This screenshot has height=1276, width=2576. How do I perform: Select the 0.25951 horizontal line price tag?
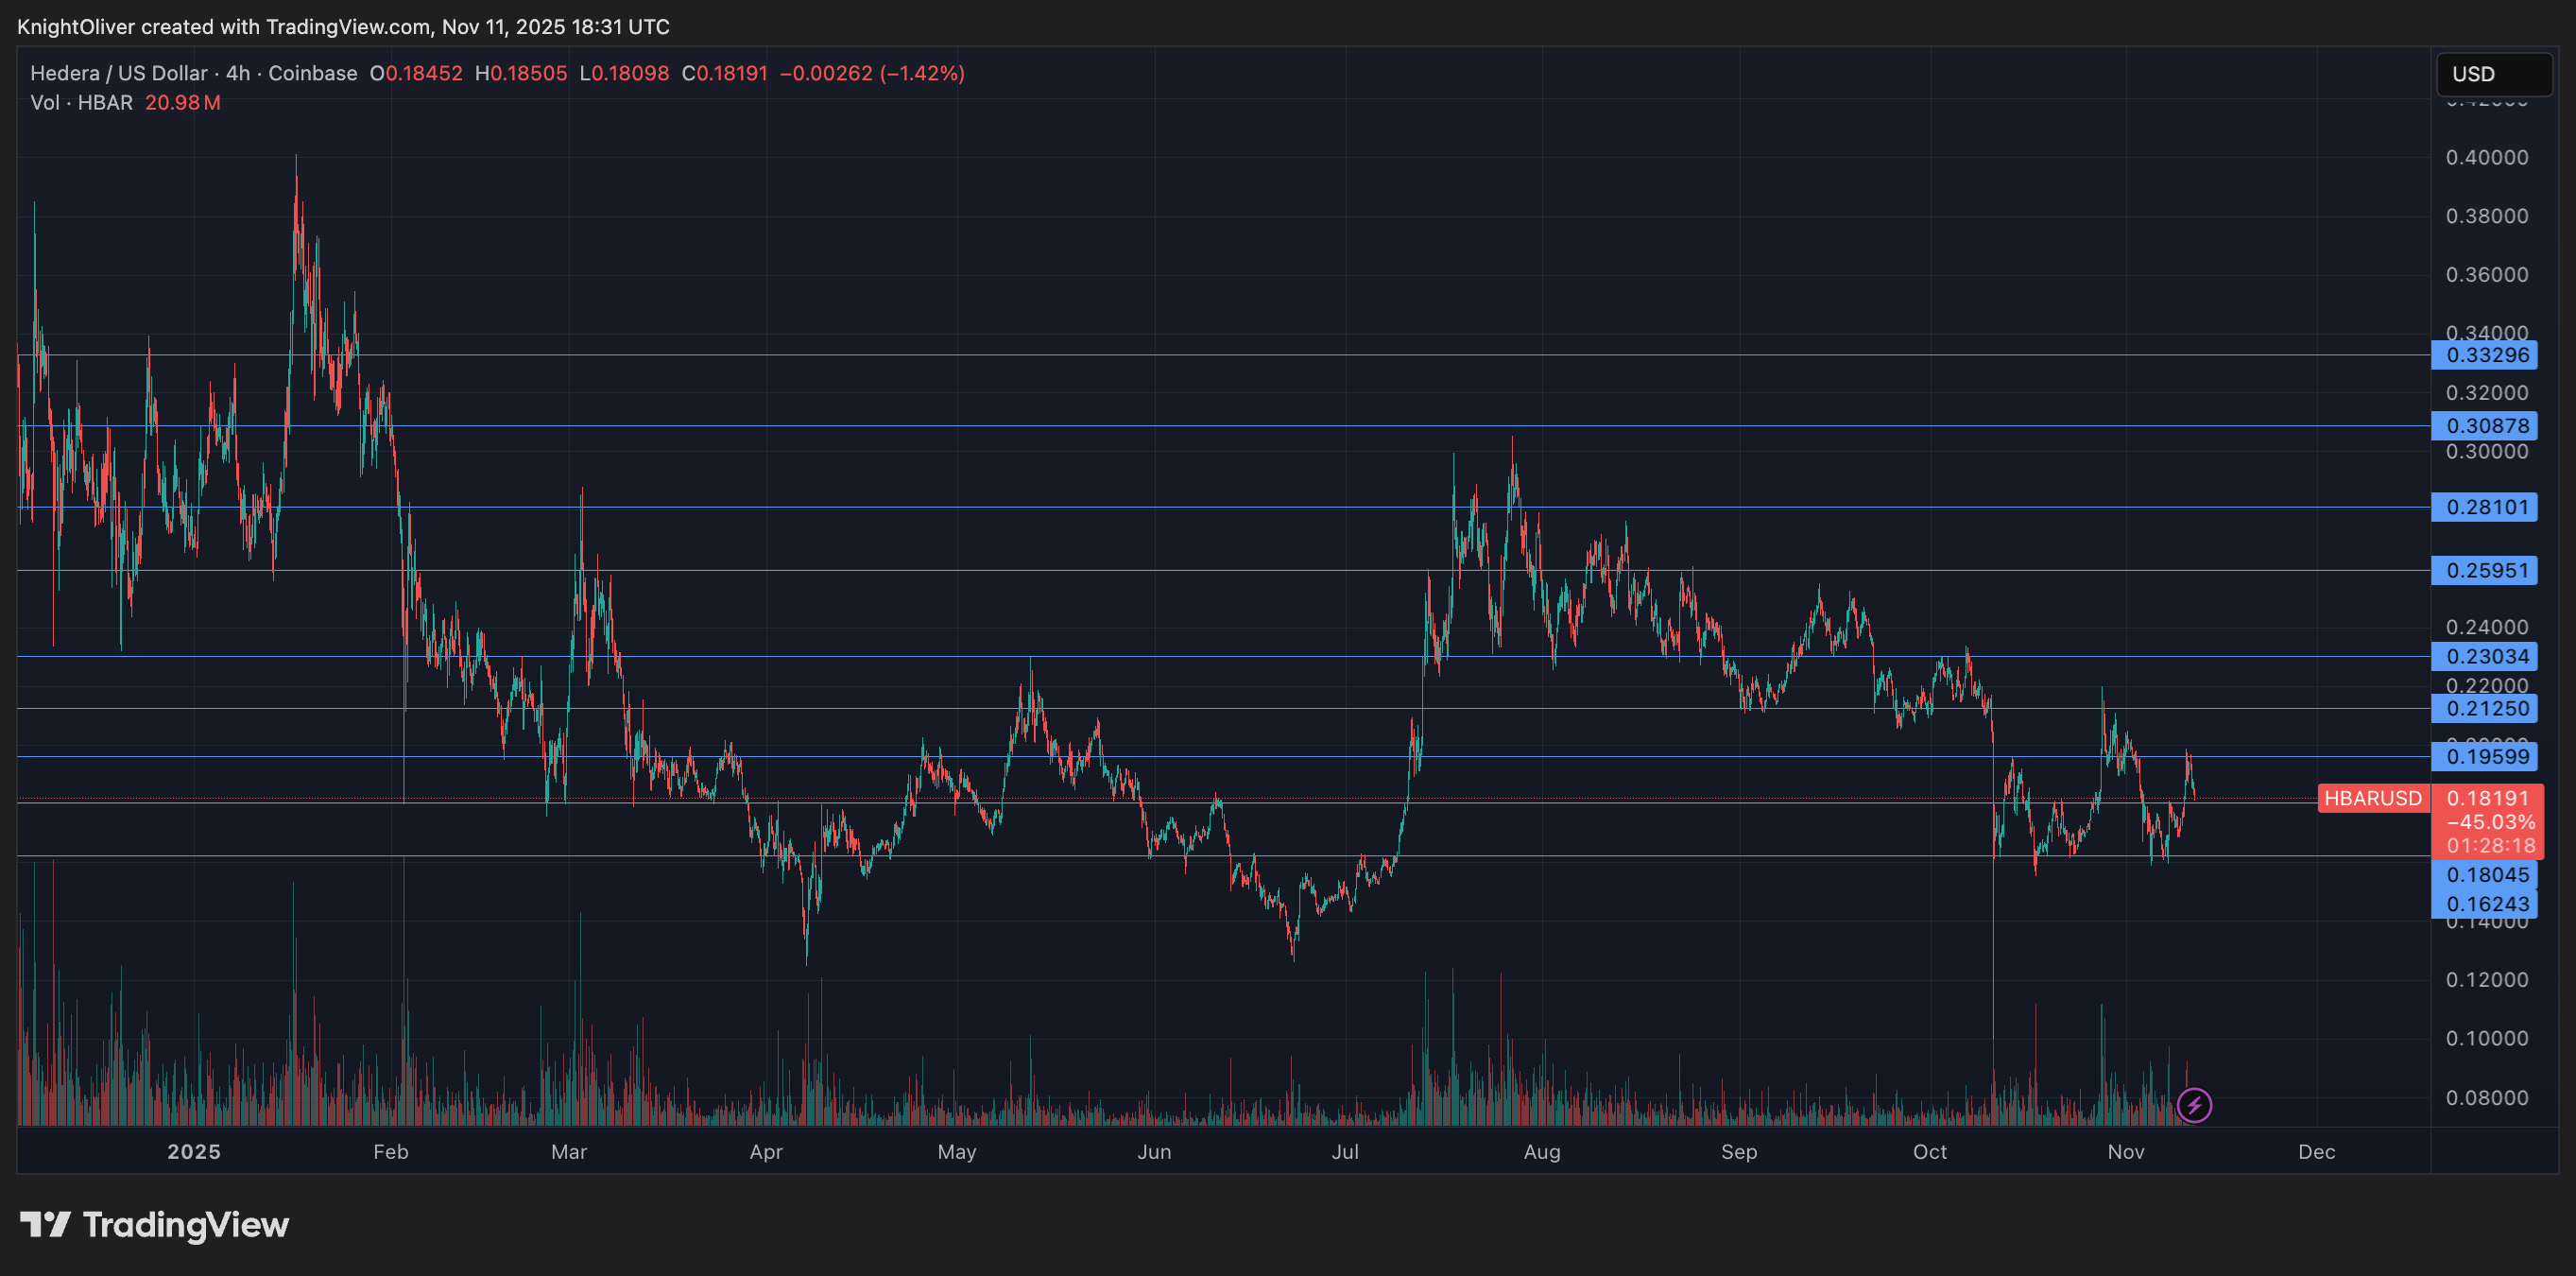[2485, 571]
